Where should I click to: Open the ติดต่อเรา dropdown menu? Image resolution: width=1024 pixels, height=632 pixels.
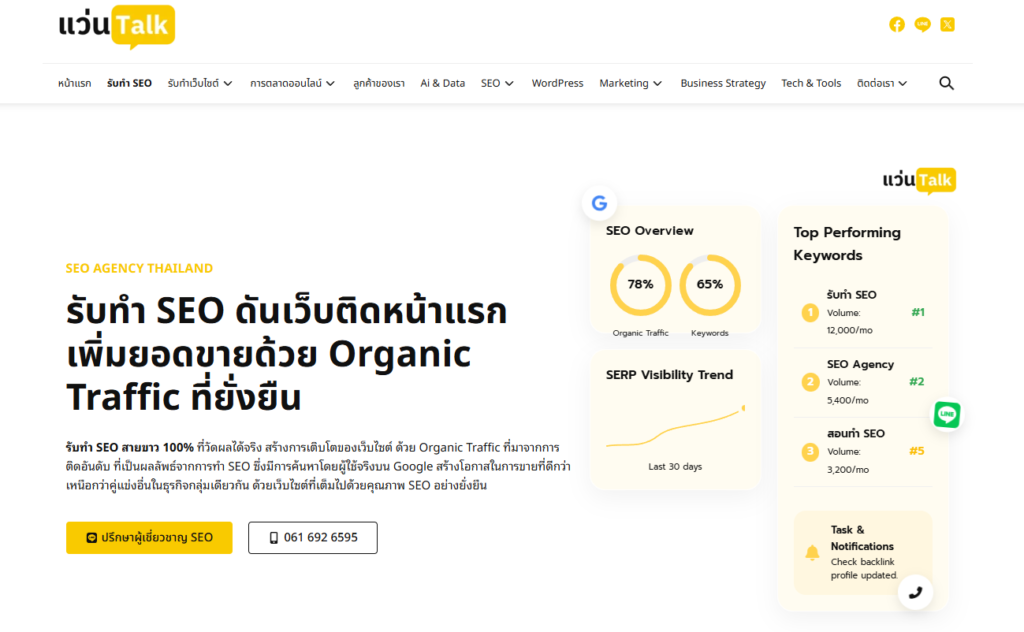click(x=882, y=83)
